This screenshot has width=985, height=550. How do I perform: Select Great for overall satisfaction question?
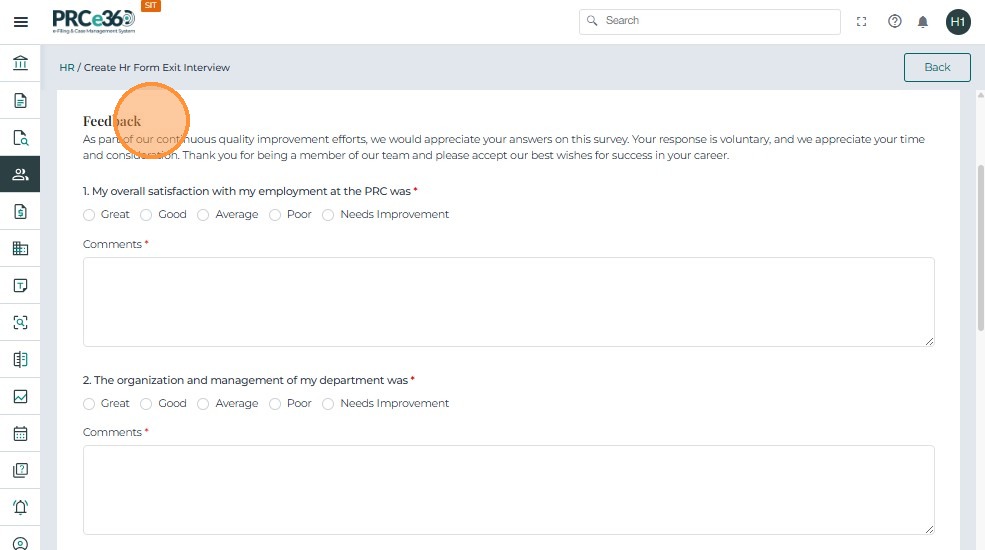[89, 215]
